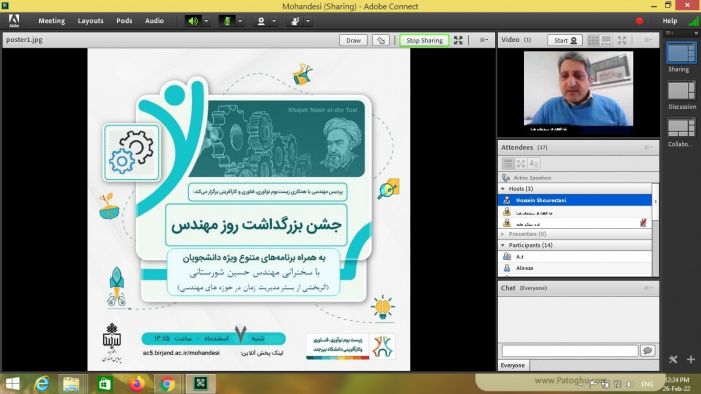Select the pointer tool in Share pod
The image size is (701, 394).
pyautogui.click(x=380, y=40)
